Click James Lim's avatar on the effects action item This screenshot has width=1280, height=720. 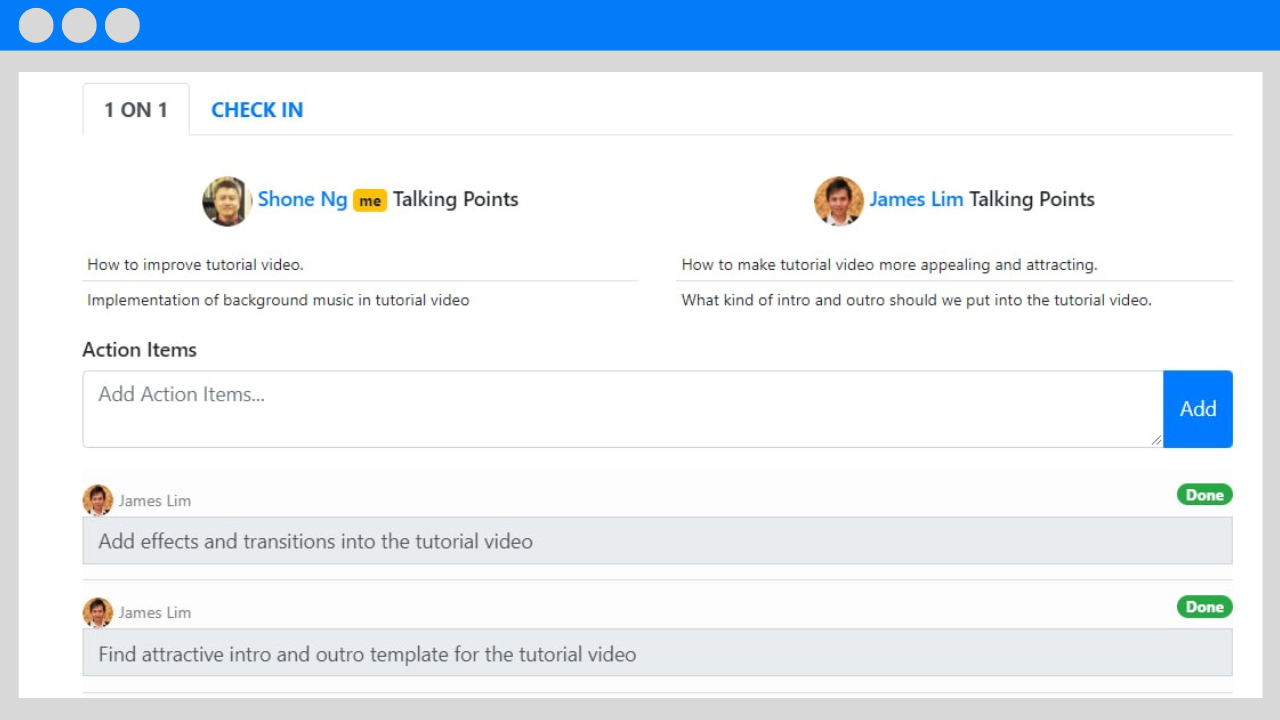point(98,500)
